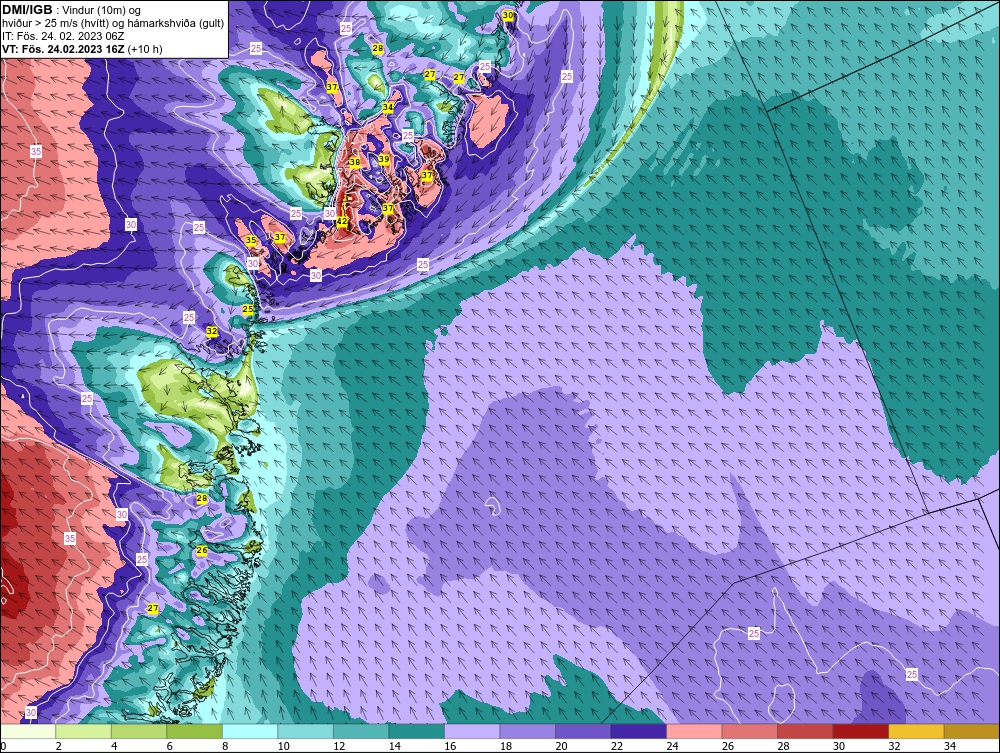Select the 24–26 m/s pink legend swatch

(x=694, y=731)
